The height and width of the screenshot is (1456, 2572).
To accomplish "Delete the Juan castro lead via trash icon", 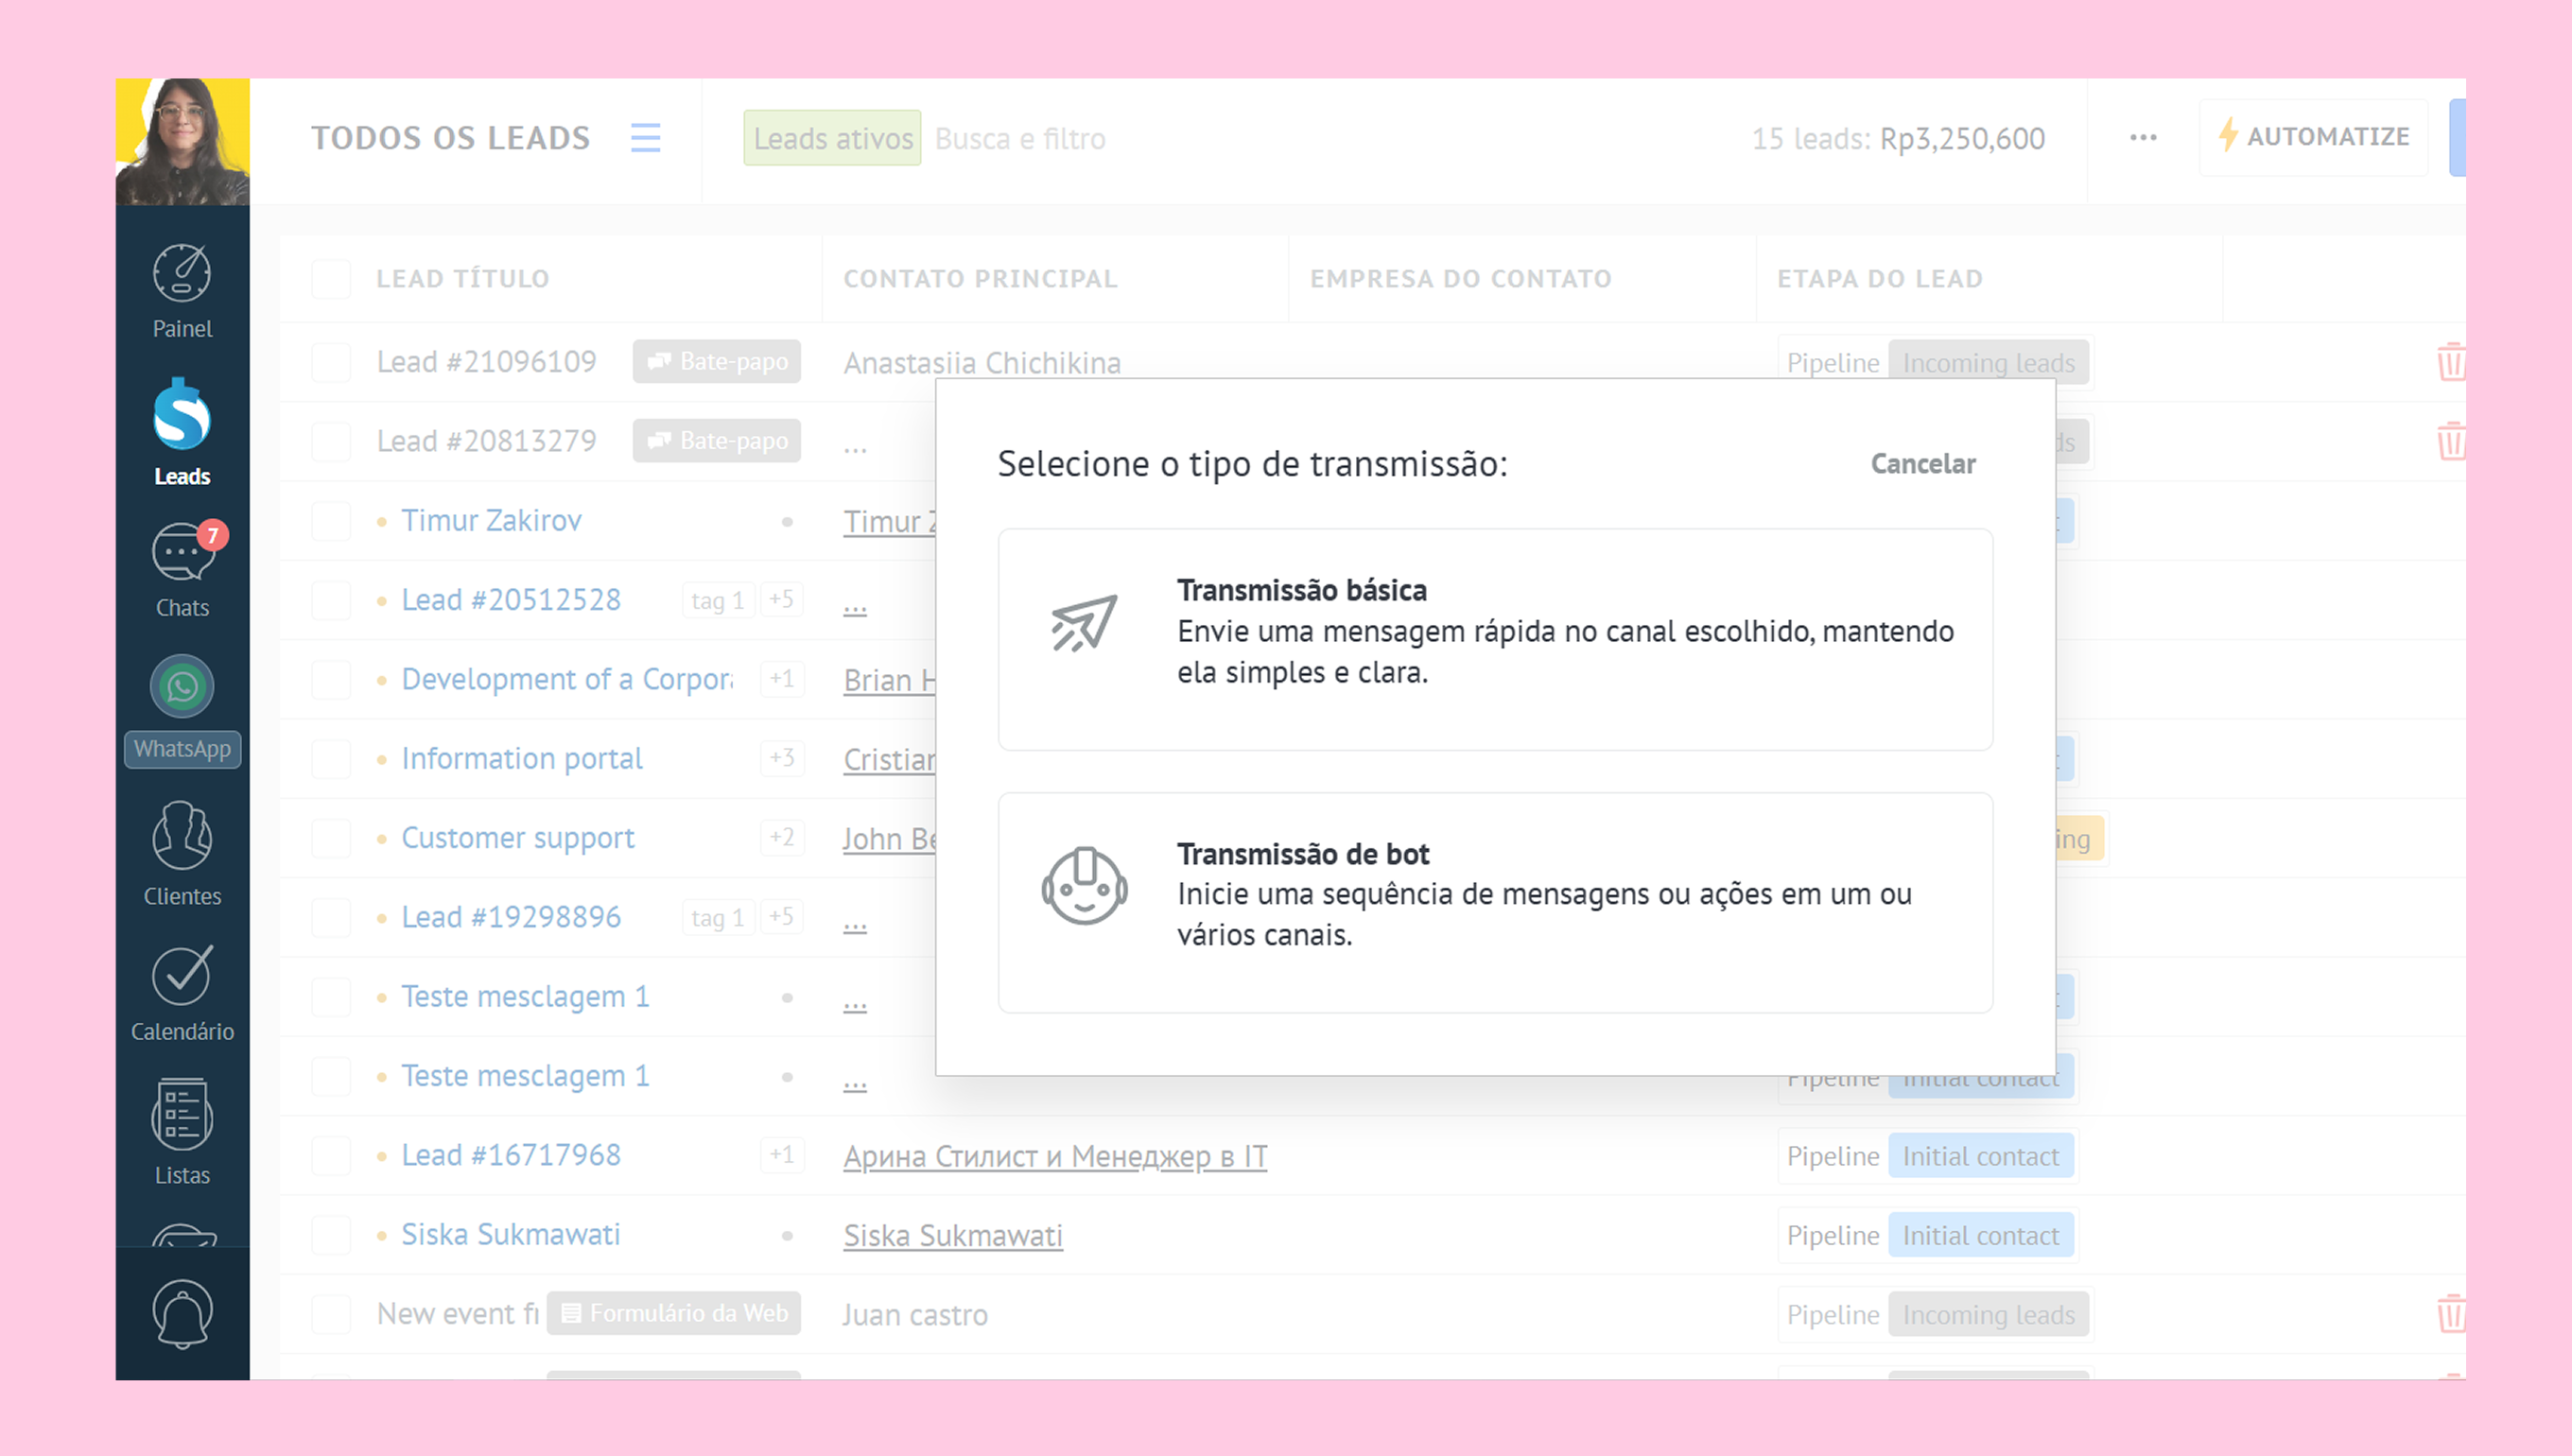I will [2450, 1314].
